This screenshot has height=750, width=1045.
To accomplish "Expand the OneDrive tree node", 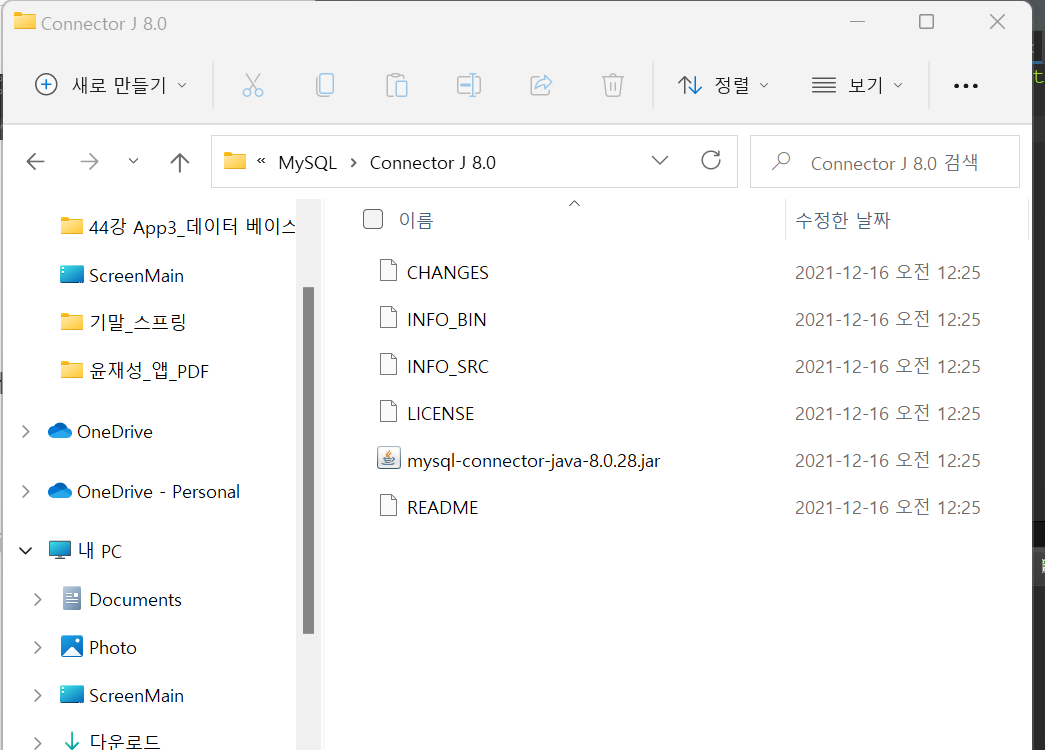I will pyautogui.click(x=25, y=431).
